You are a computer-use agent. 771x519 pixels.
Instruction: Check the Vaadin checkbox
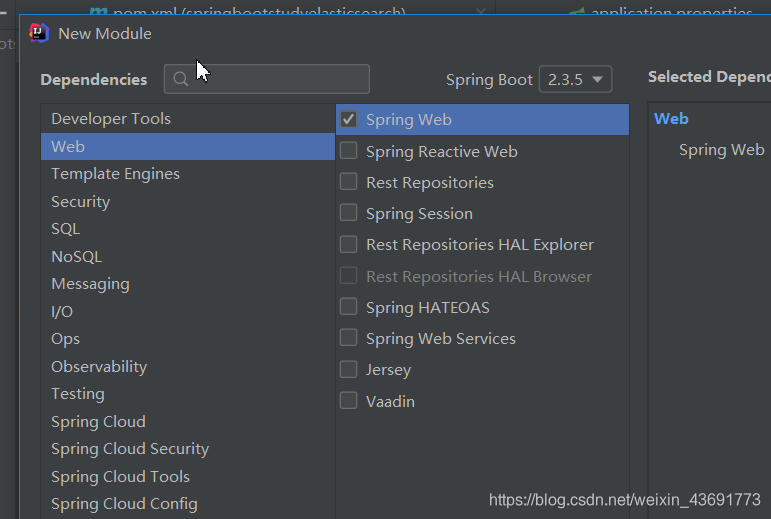click(x=349, y=401)
